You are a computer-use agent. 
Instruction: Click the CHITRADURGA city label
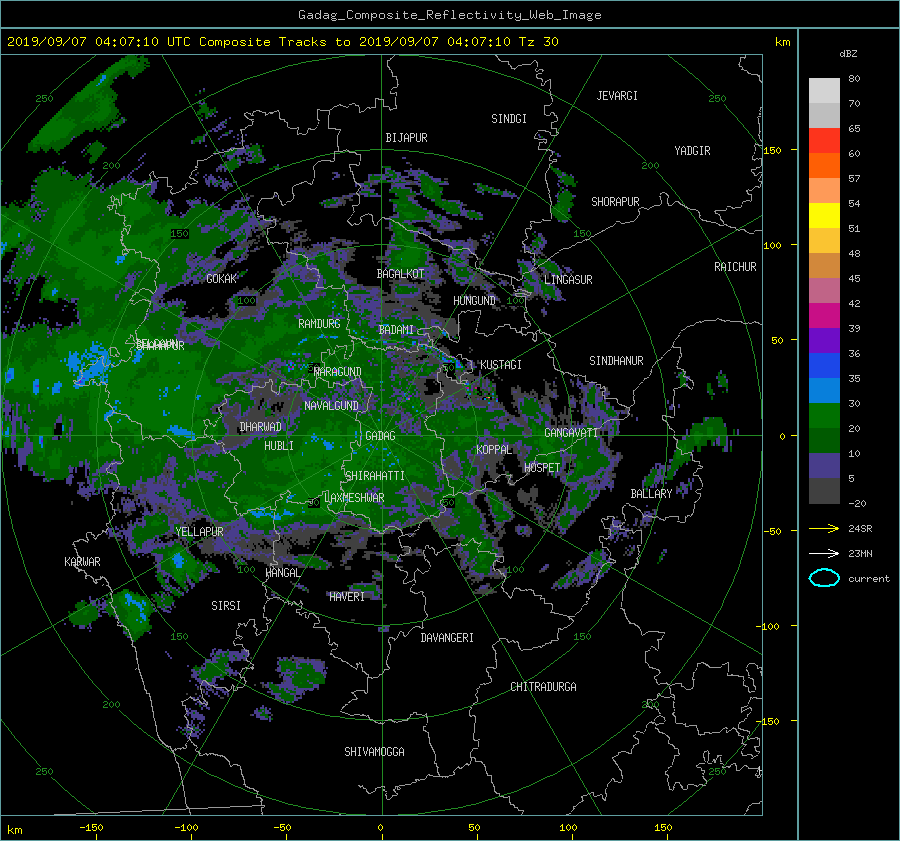click(x=543, y=687)
